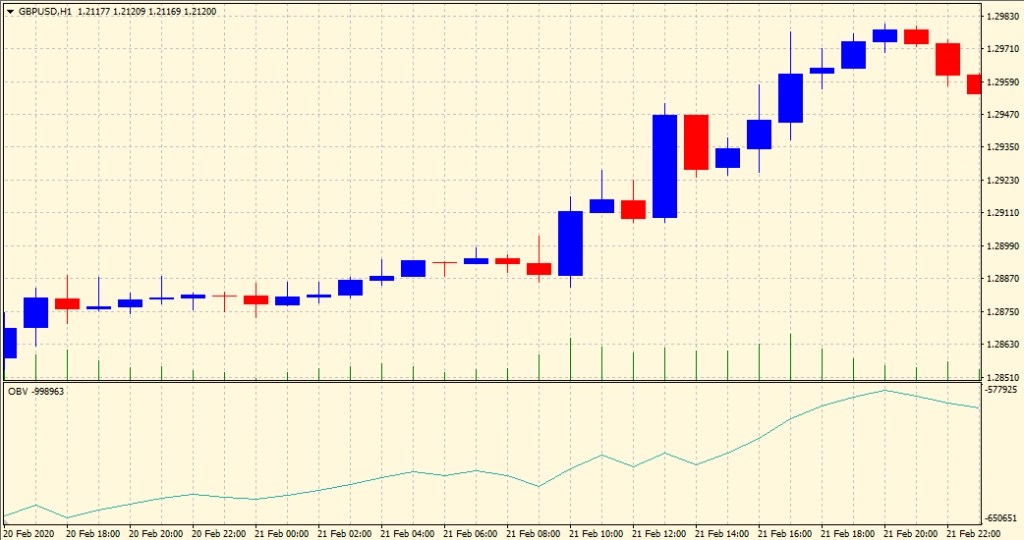Image resolution: width=1024 pixels, height=540 pixels.
Task: Click the 20 Feb 18:00 time label
Action: [93, 533]
